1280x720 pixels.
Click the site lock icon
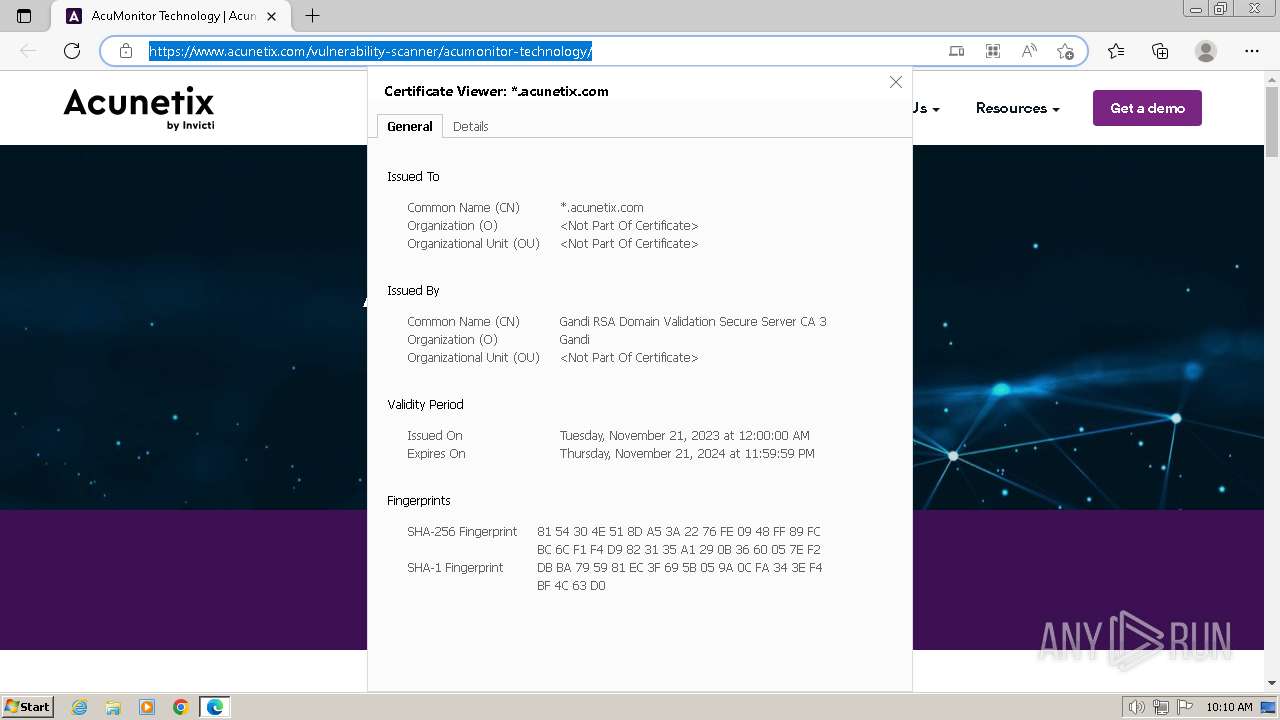[x=126, y=51]
